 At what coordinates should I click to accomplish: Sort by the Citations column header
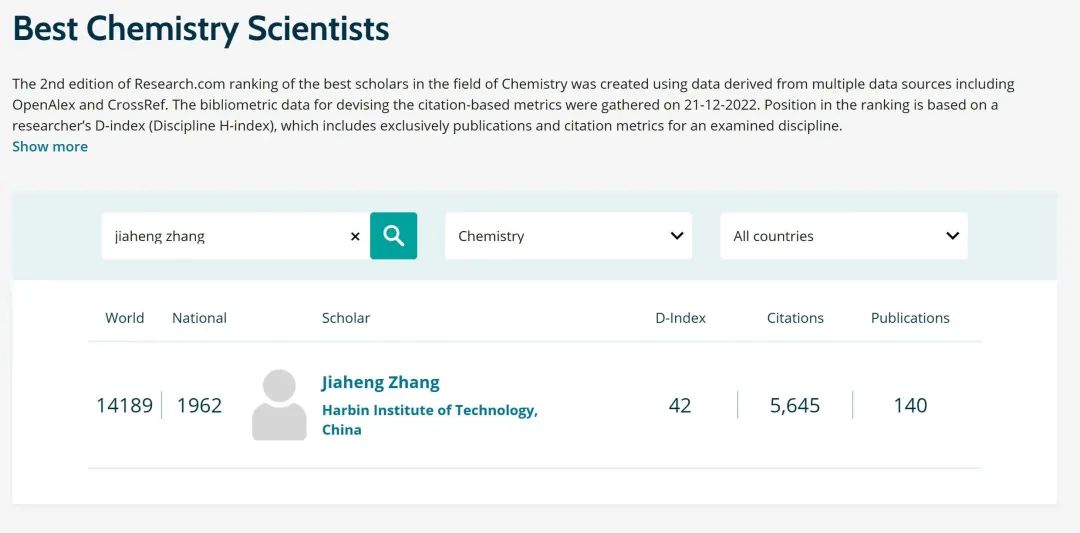tap(796, 317)
